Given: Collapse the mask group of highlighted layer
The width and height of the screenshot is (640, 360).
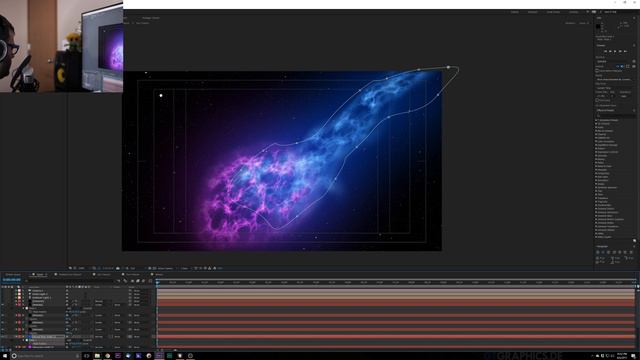Looking at the screenshot, I should tap(23, 340).
